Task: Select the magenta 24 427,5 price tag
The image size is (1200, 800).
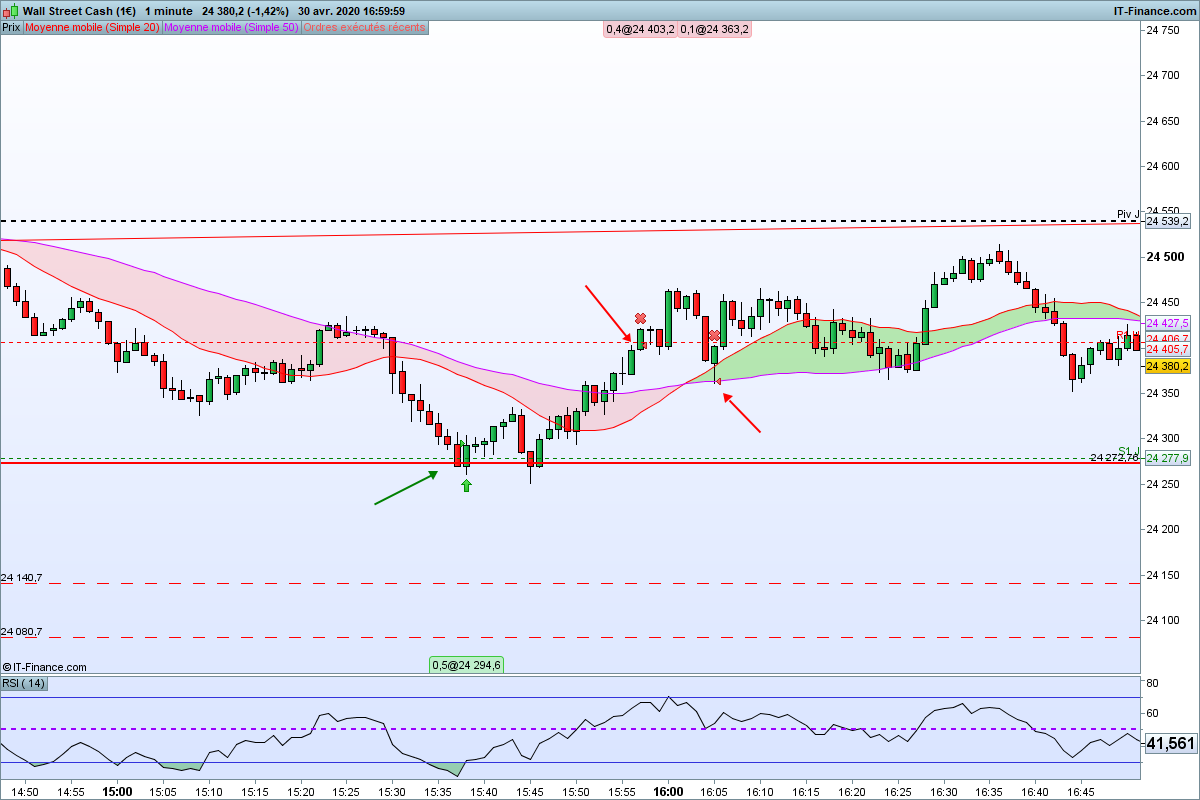Action: tap(1167, 323)
